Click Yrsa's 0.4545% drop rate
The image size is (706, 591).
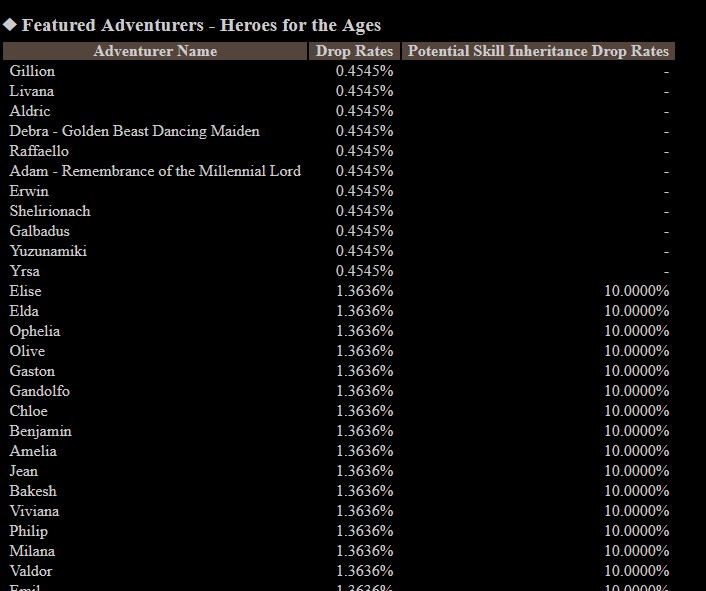[365, 271]
